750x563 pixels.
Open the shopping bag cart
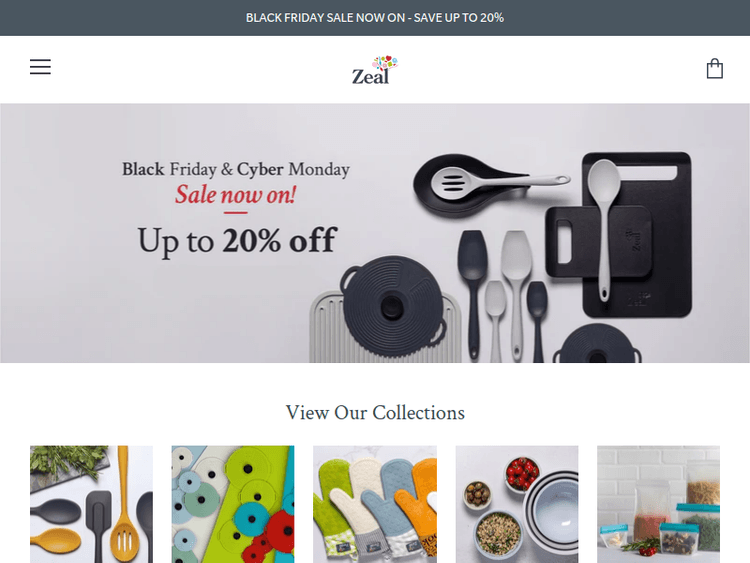tap(715, 68)
